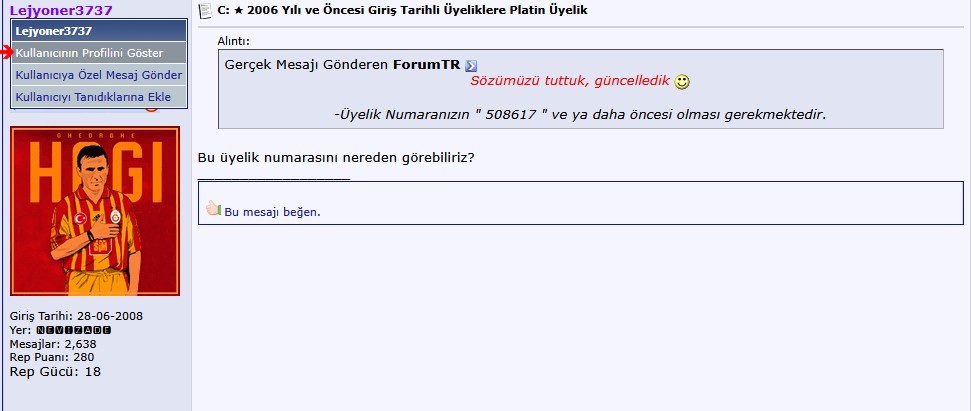Click the question Bu üyelik numarasını nereden görebiliriz
This screenshot has height=411, width=971.
tap(336, 157)
